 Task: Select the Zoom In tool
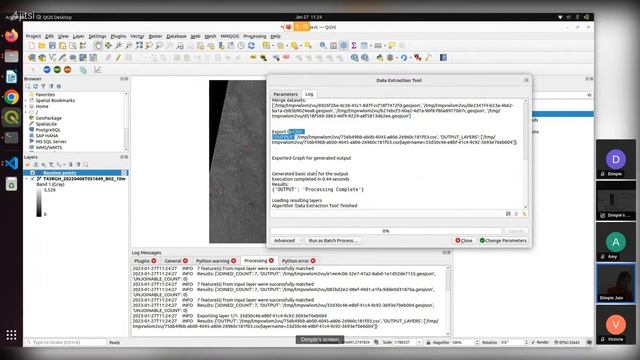point(119,46)
